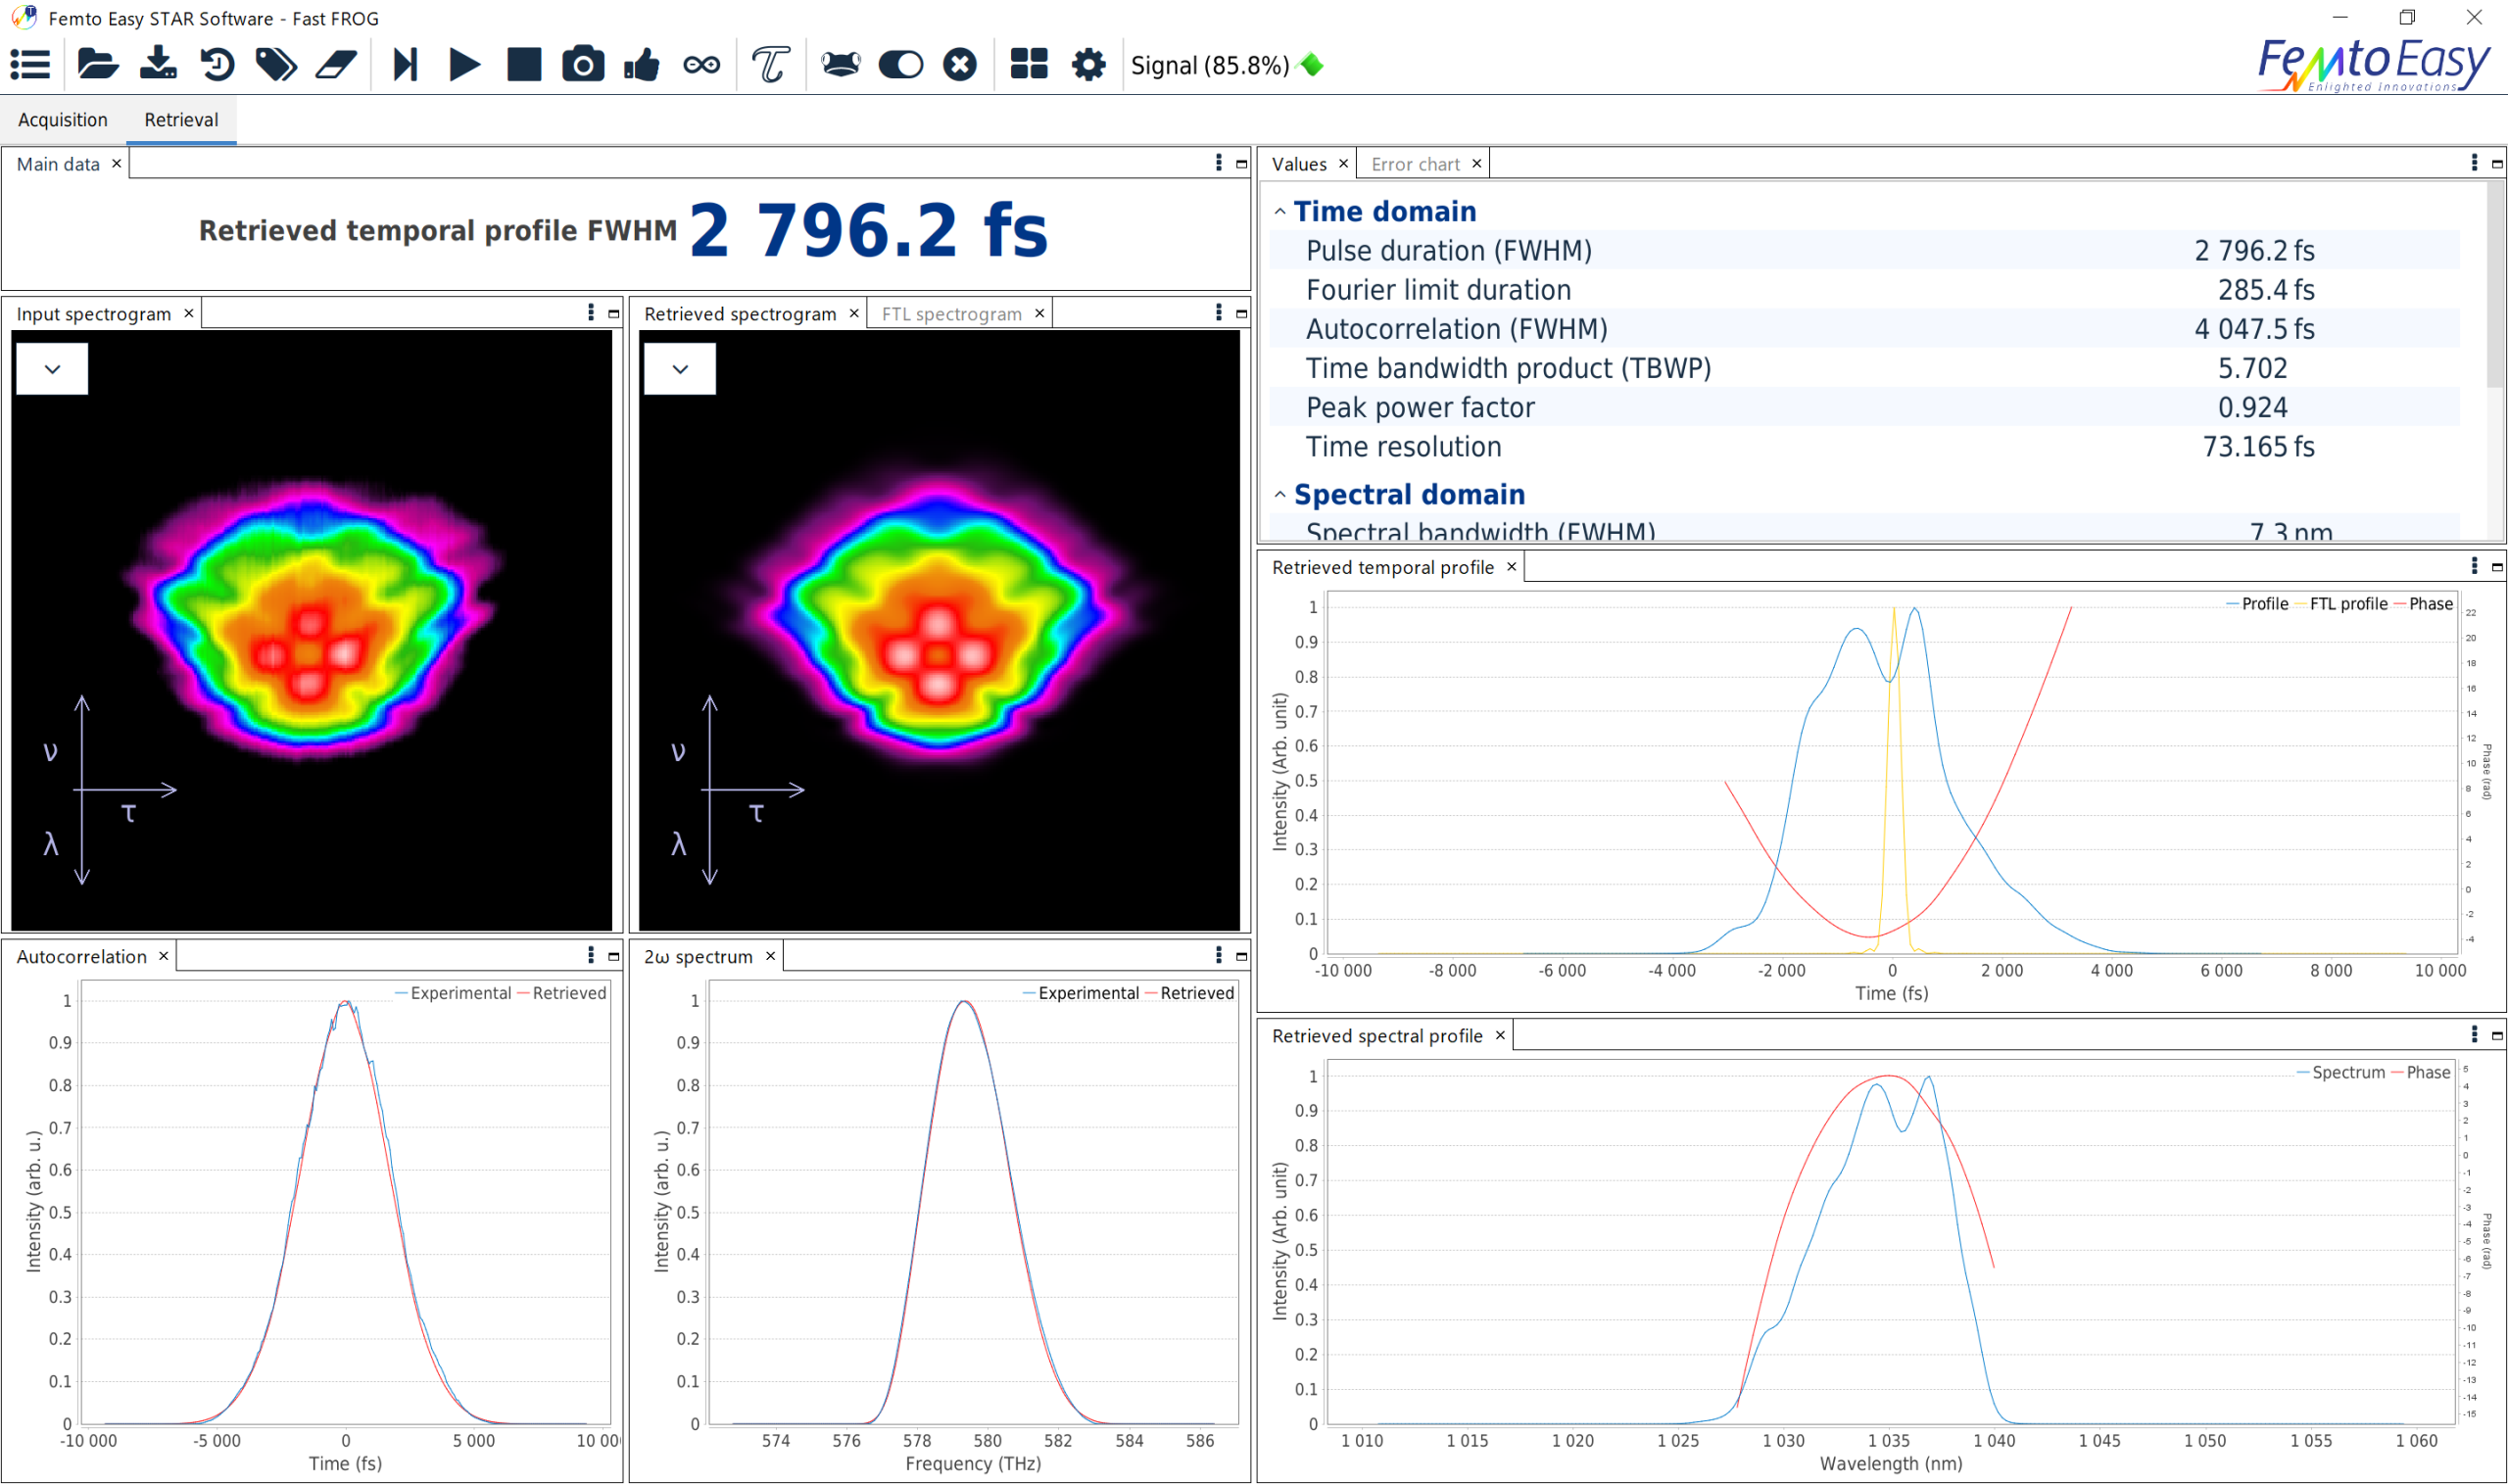Screen dimensions: 2508x1484
Task: Click the thumbs-up icon
Action: (642, 65)
